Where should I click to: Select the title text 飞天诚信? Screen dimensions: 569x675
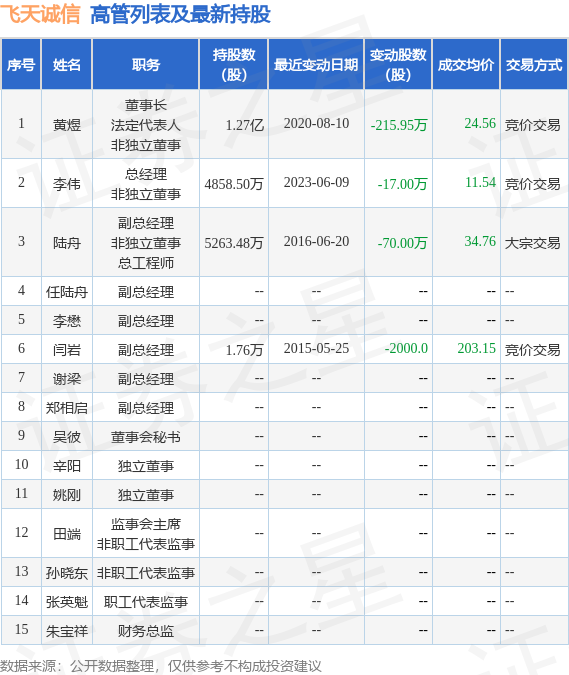pyautogui.click(x=40, y=14)
